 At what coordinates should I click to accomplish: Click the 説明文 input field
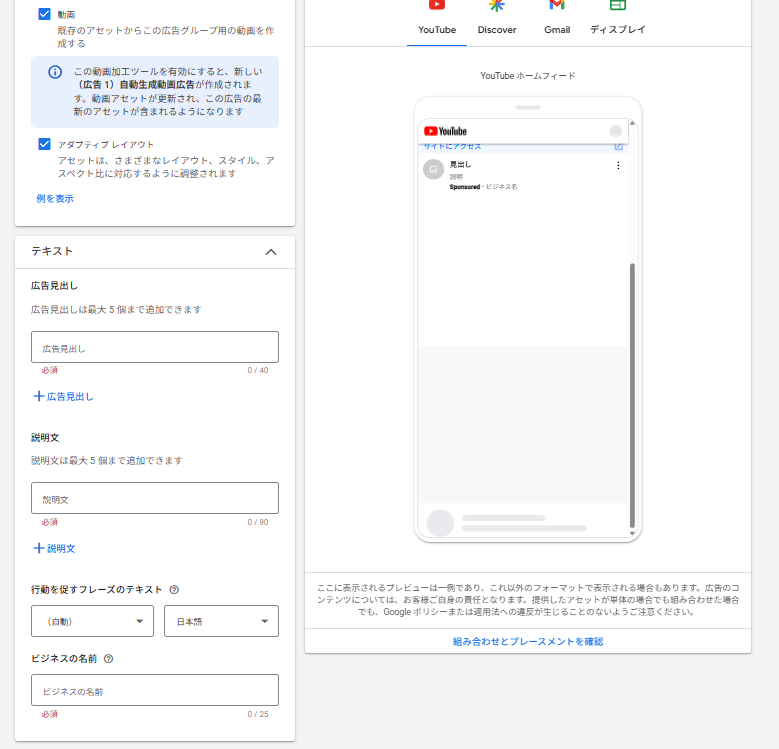click(155, 498)
